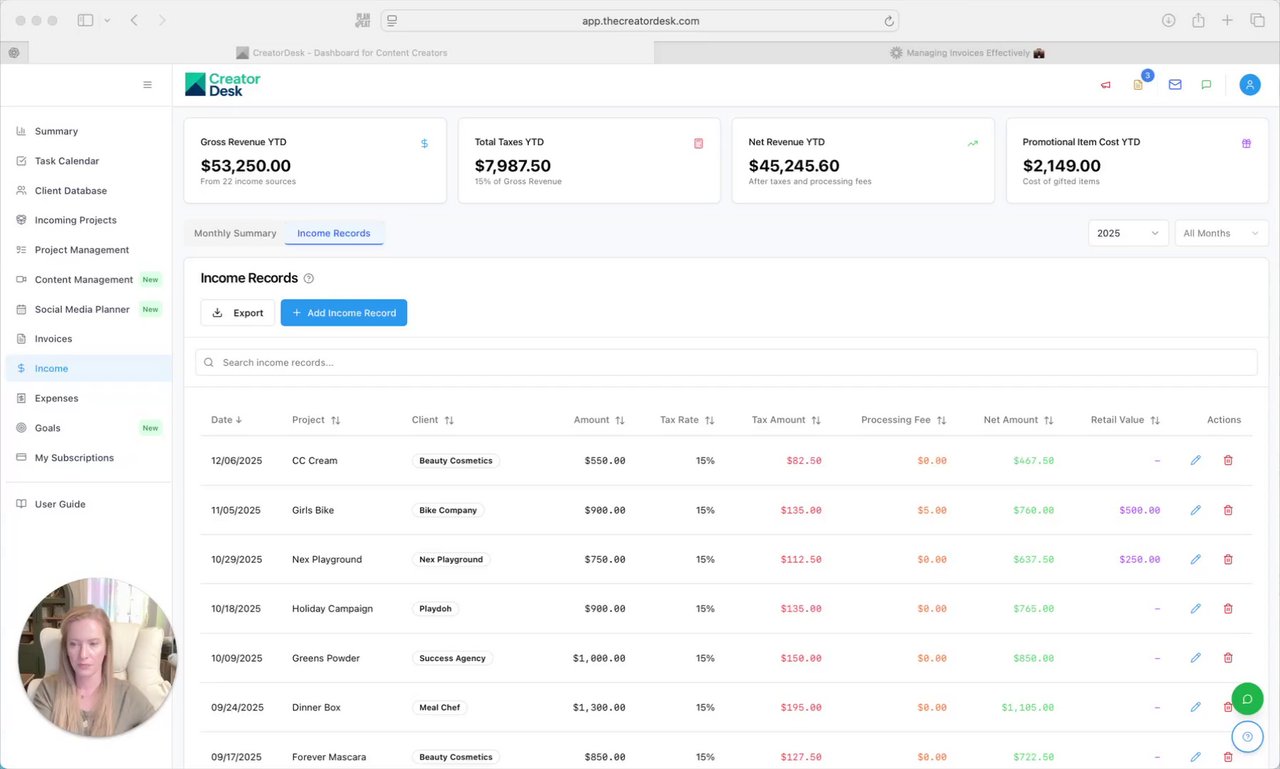Reload the page in Safari address bar

(888, 21)
